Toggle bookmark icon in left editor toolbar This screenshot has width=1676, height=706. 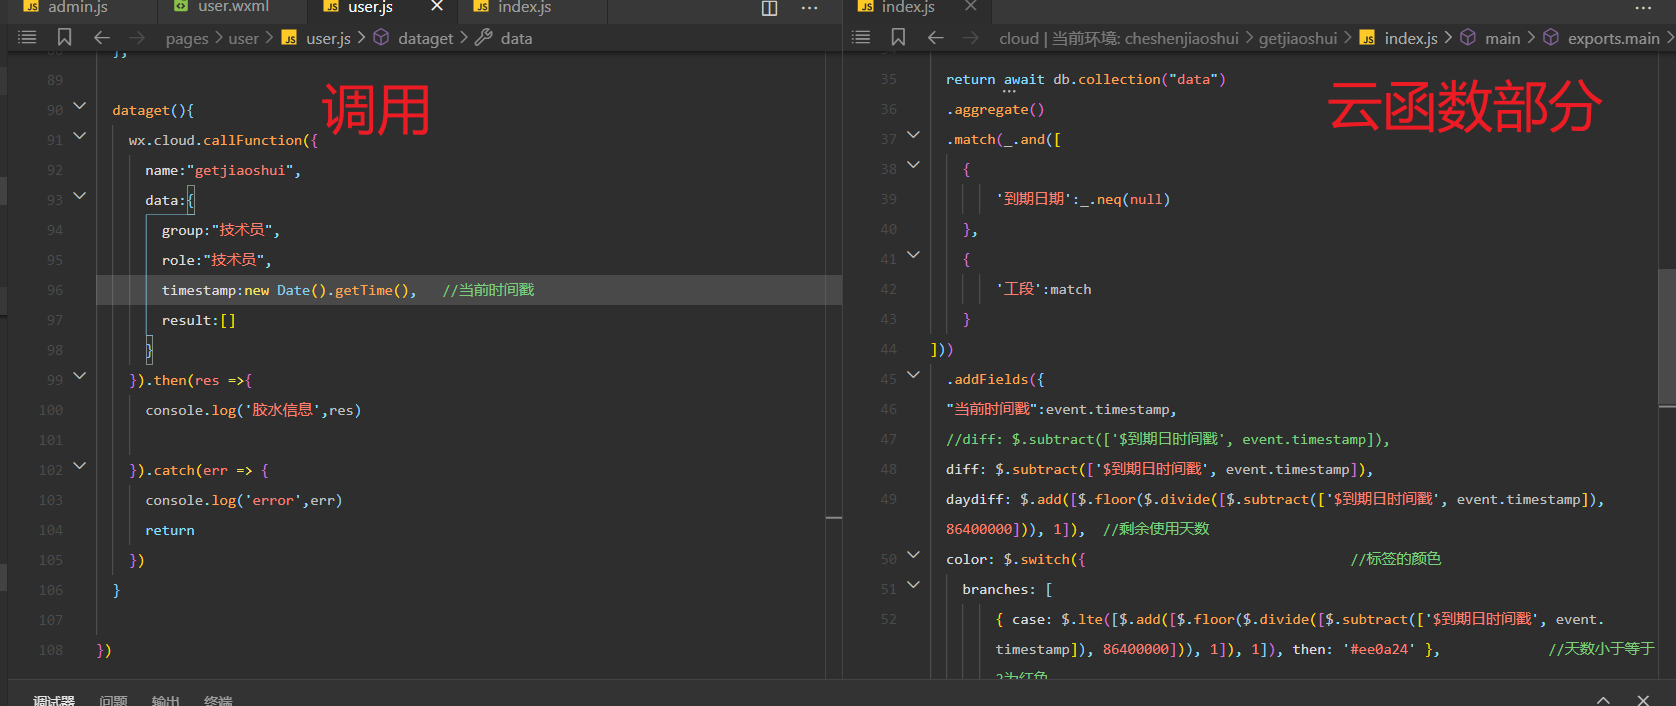[64, 37]
